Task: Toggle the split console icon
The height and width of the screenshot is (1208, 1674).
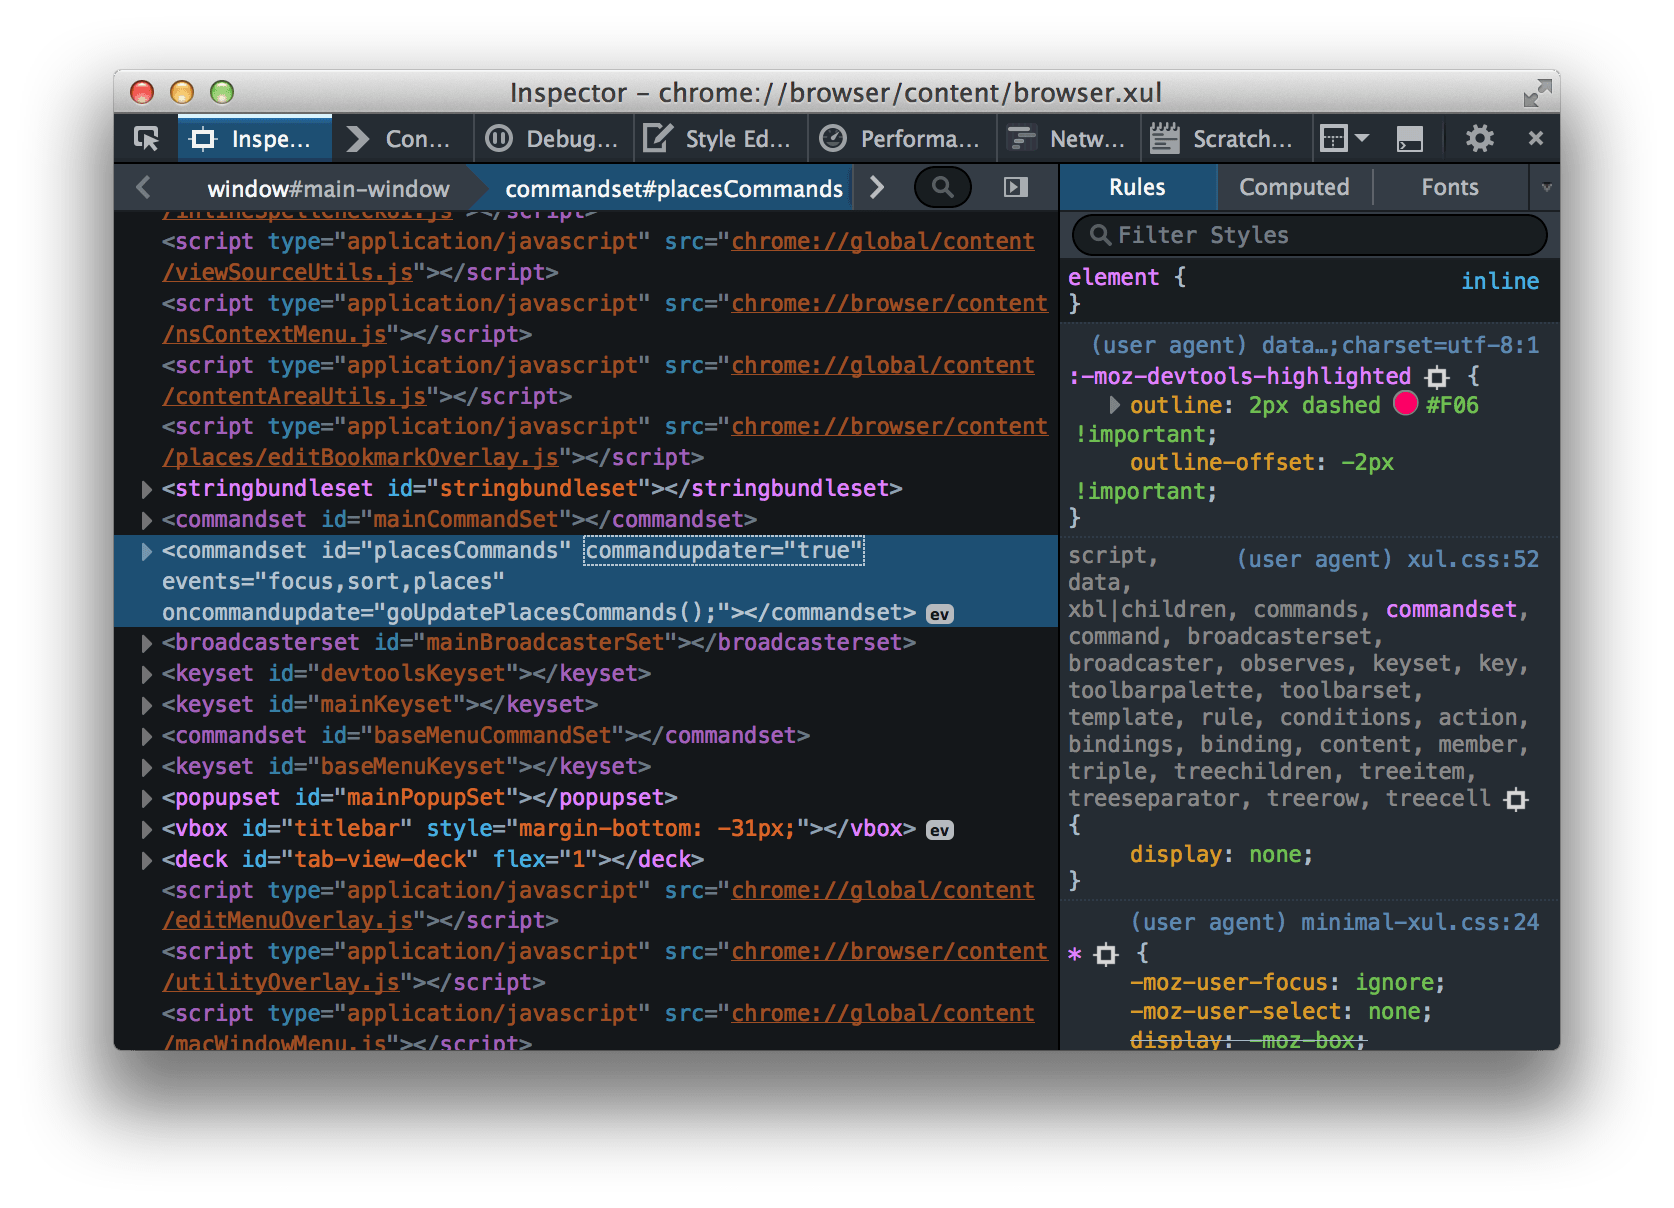Action: click(x=1410, y=138)
